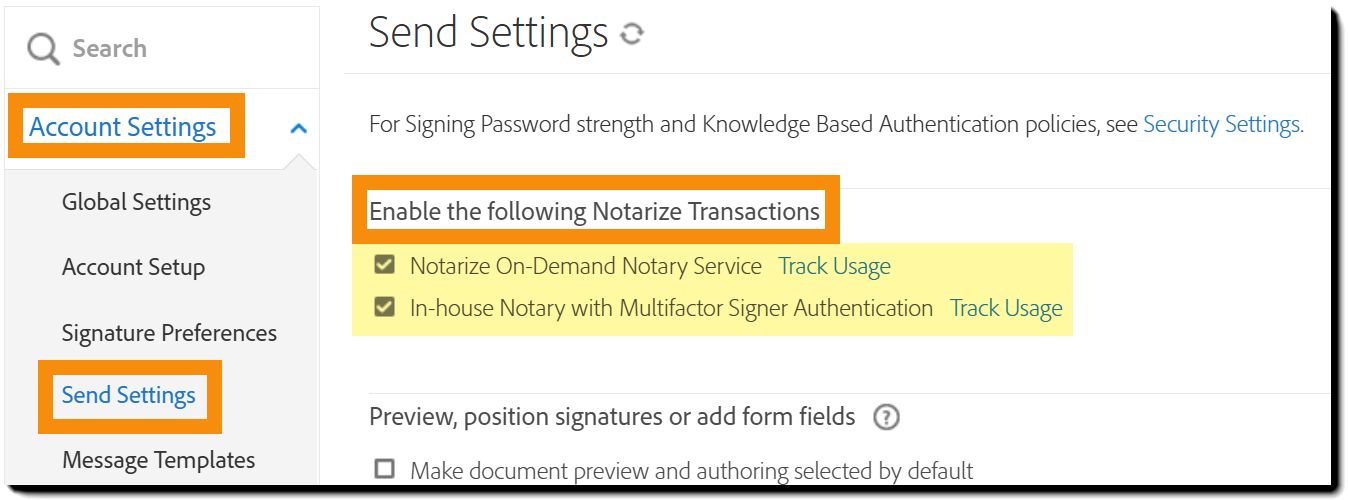Click the Send Settings page heading
1348x500 pixels.
[x=488, y=33]
